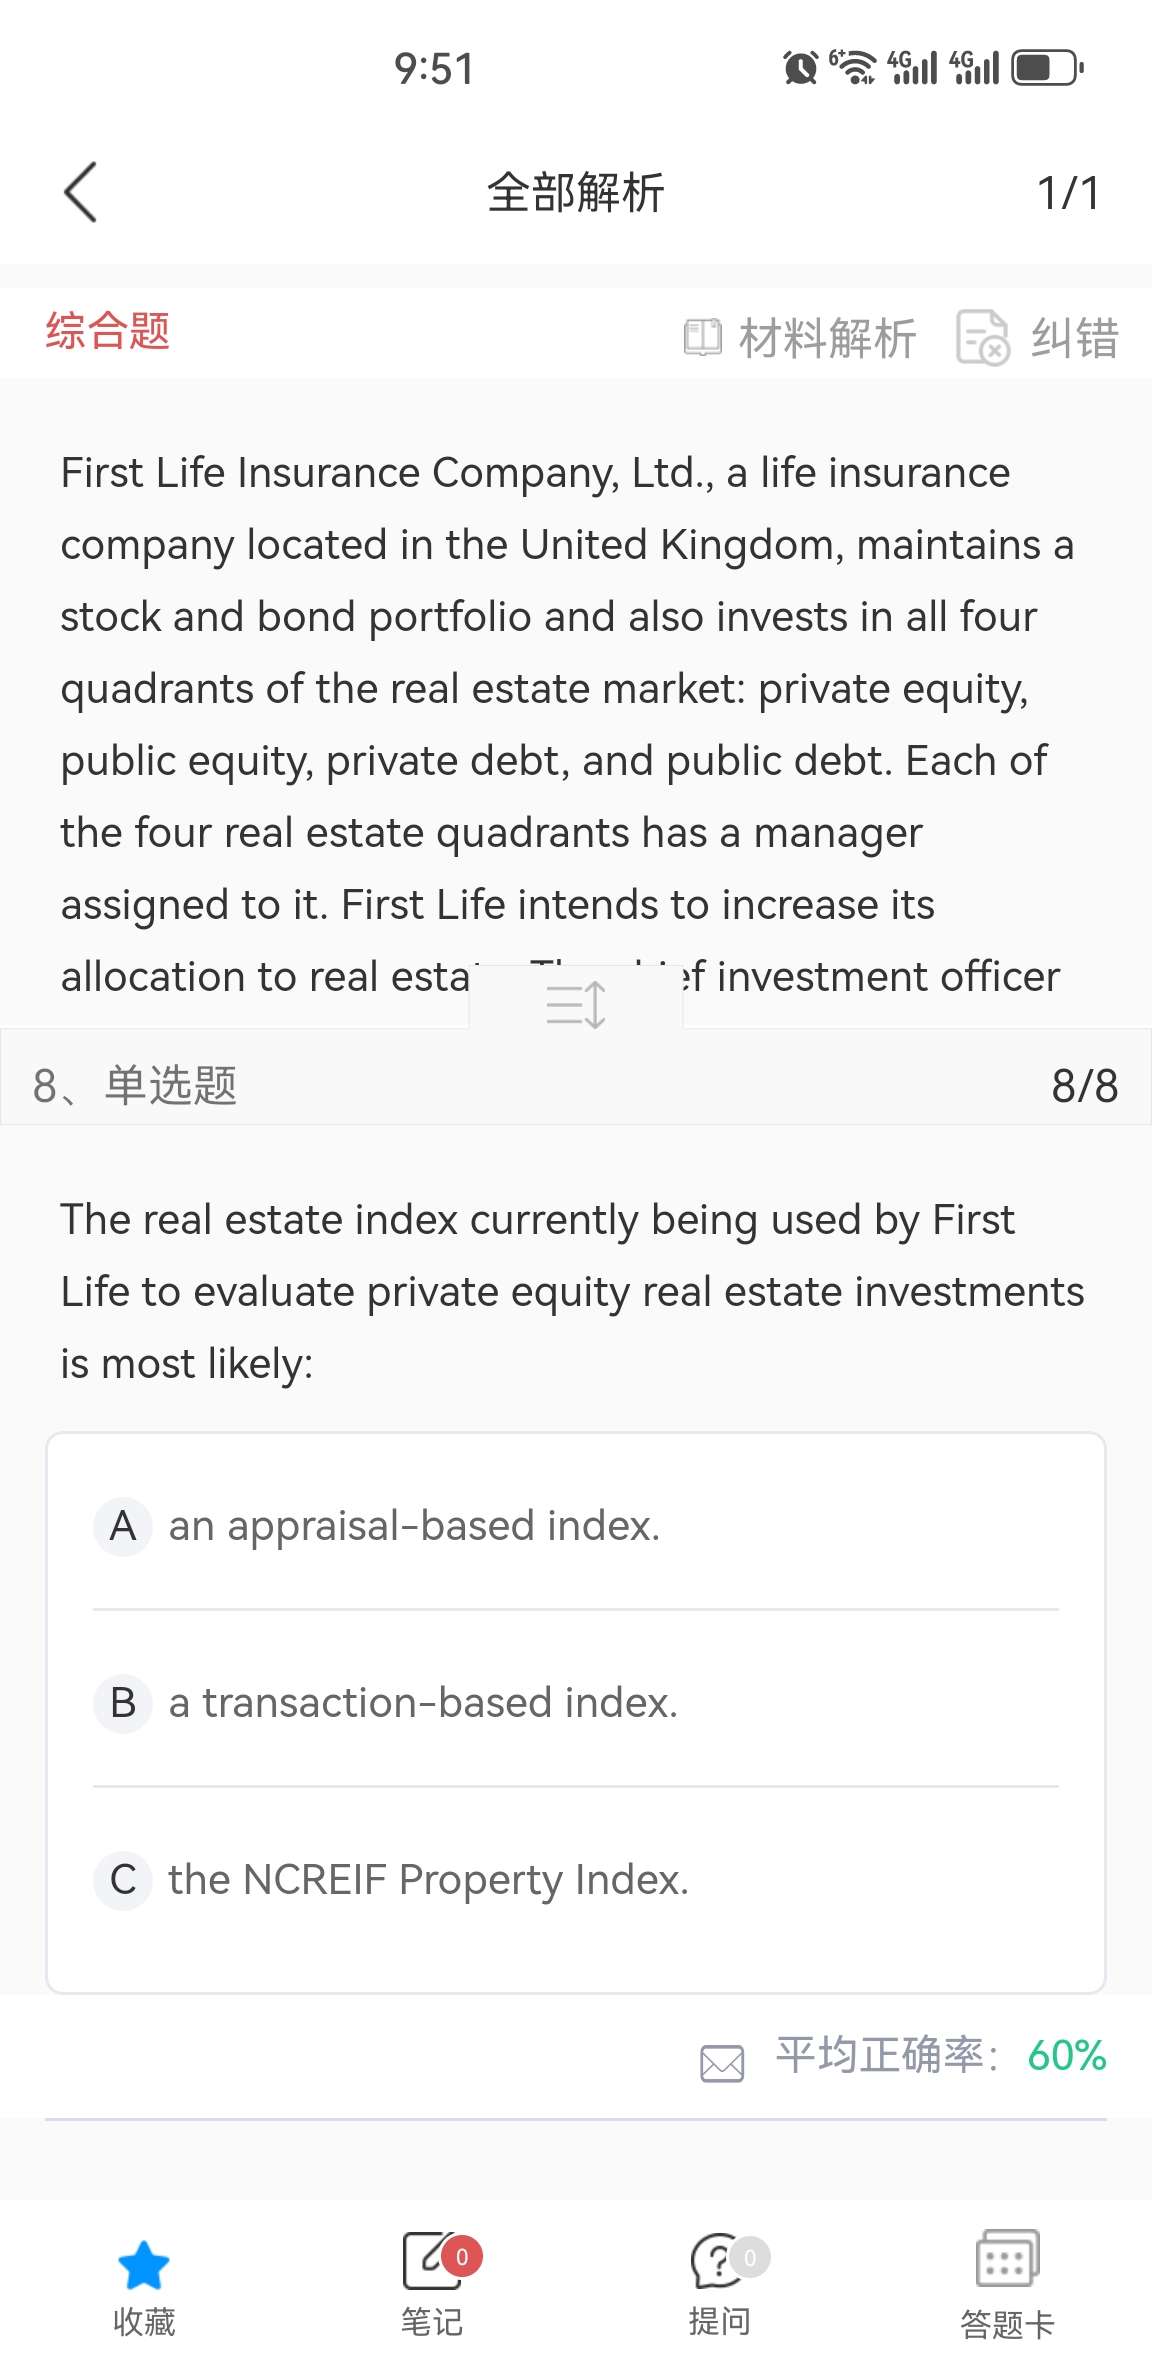Tap the 全部解析 page title
Viewport: 1152px width, 2376px height.
(576, 193)
